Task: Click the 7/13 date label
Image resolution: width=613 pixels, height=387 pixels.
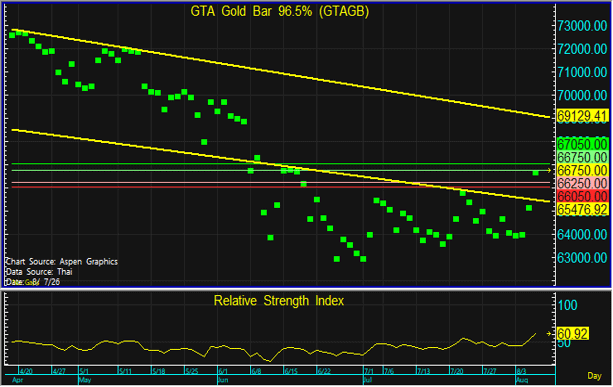Action: (423, 371)
